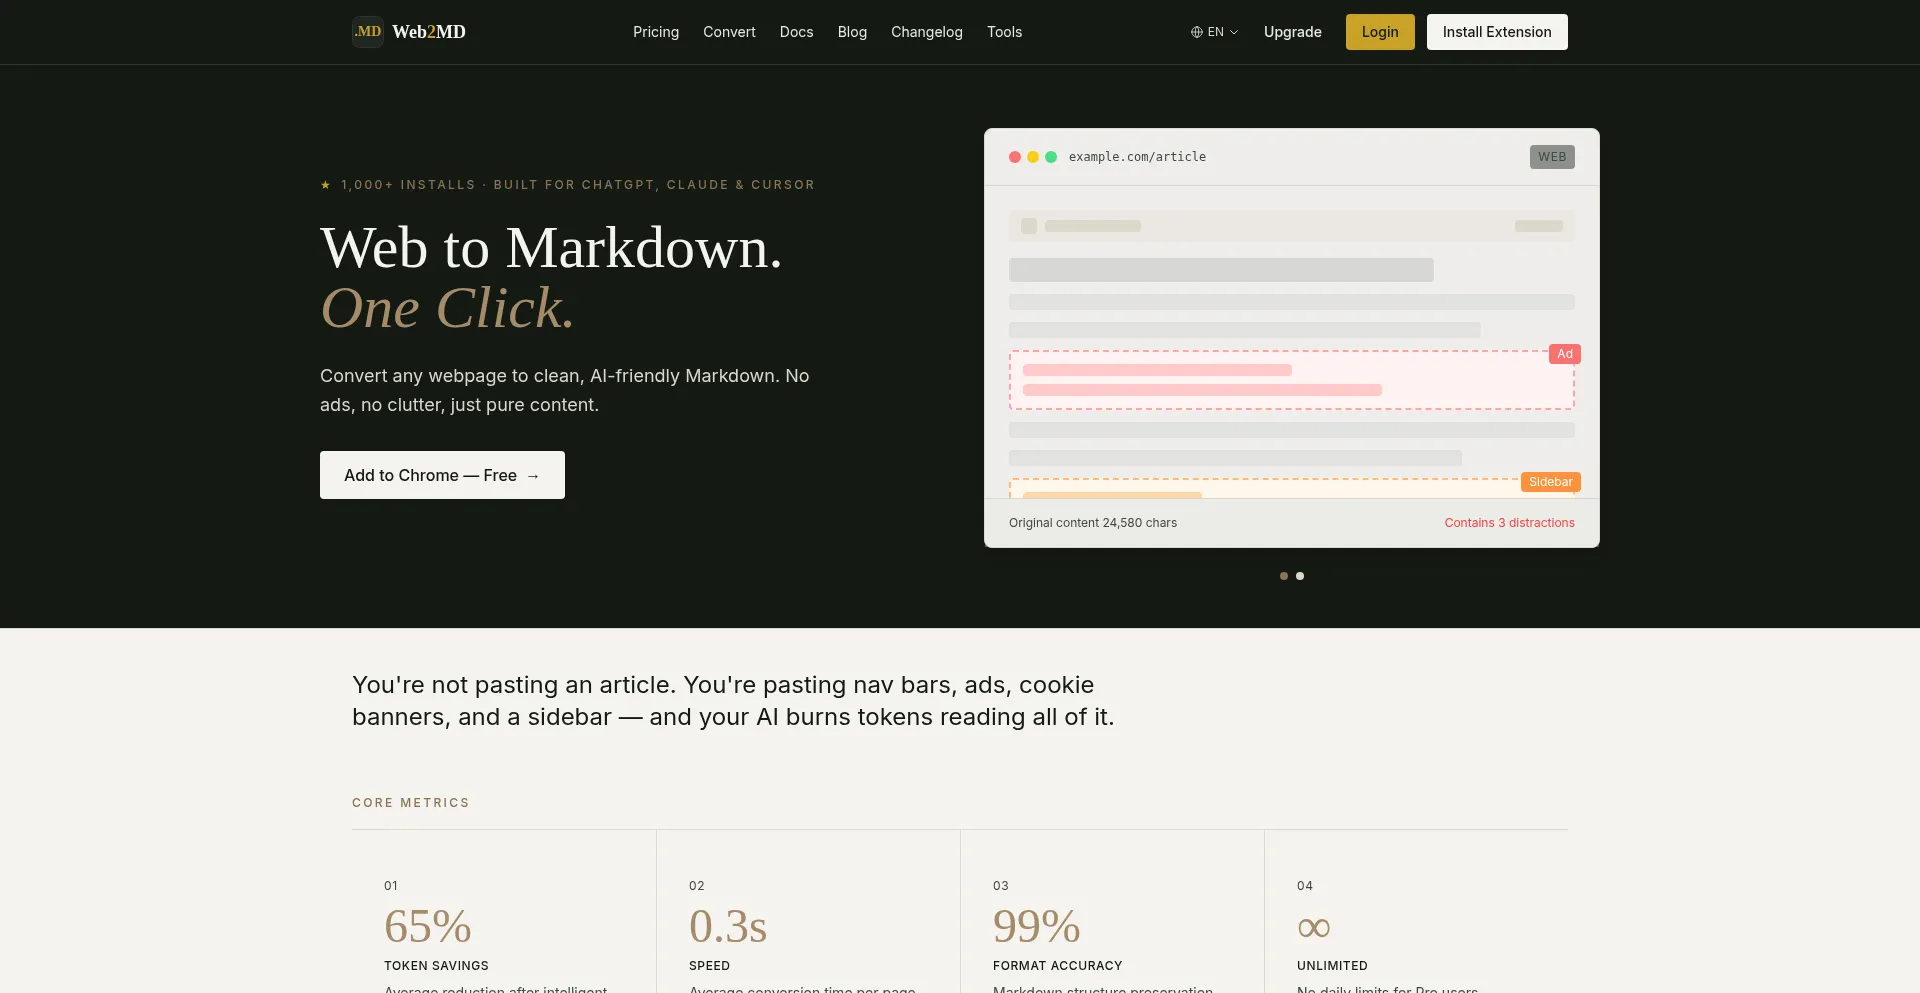Click the Upgrade link
The image size is (1920, 993).
pos(1293,32)
